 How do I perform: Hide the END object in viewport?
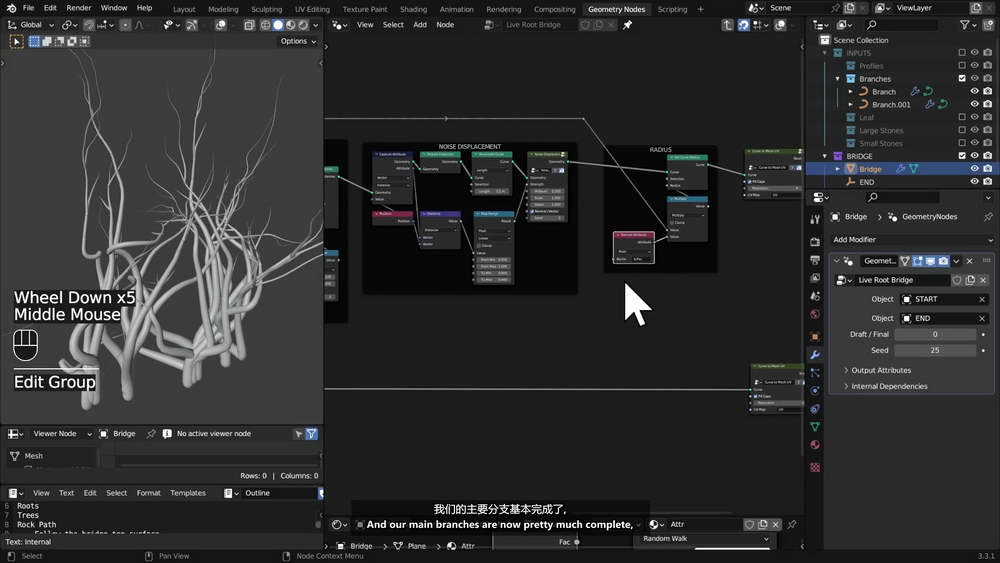click(x=974, y=182)
